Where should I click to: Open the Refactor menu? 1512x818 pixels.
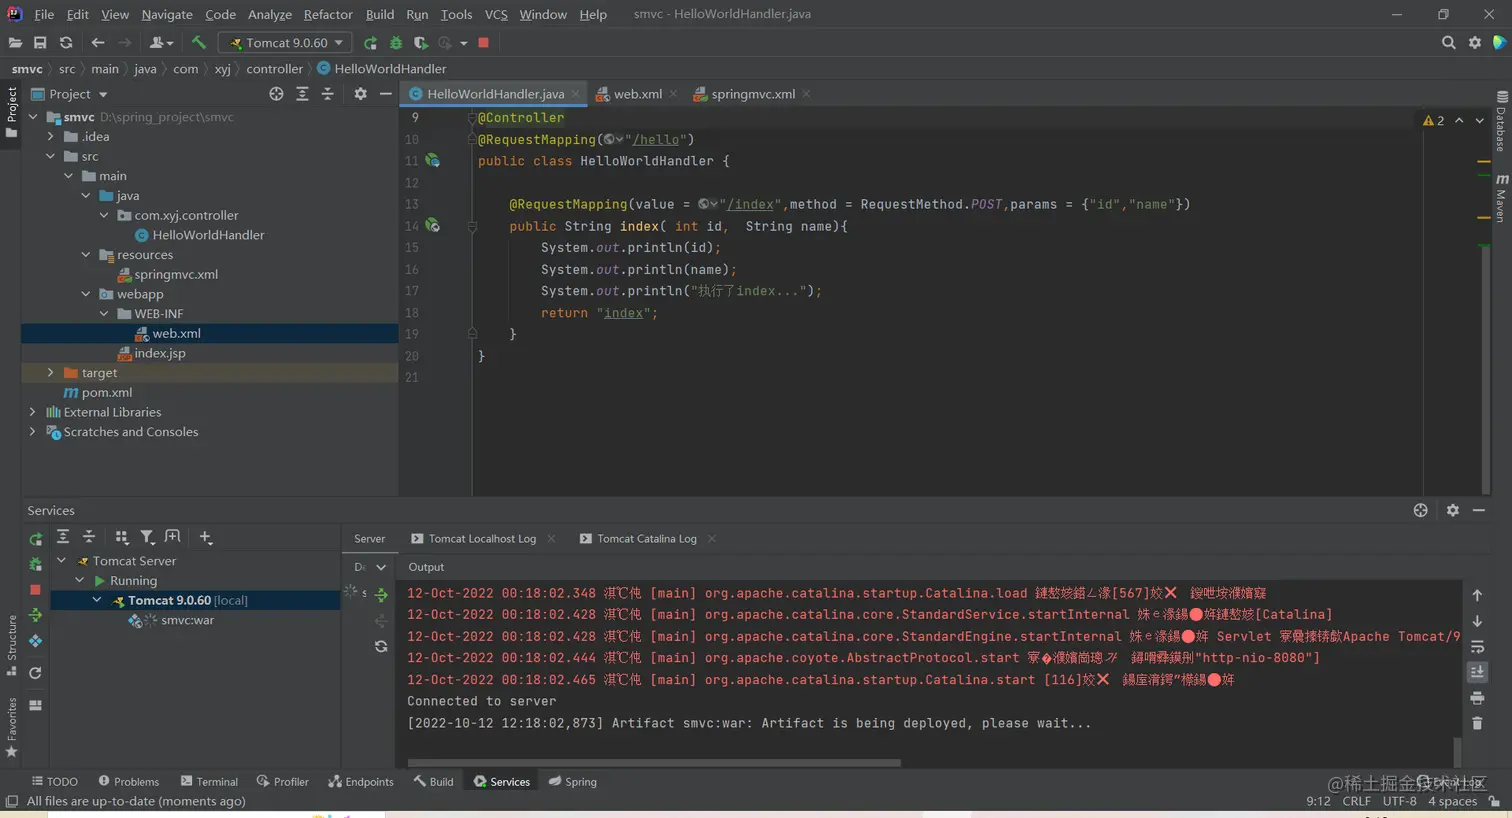[x=328, y=14]
